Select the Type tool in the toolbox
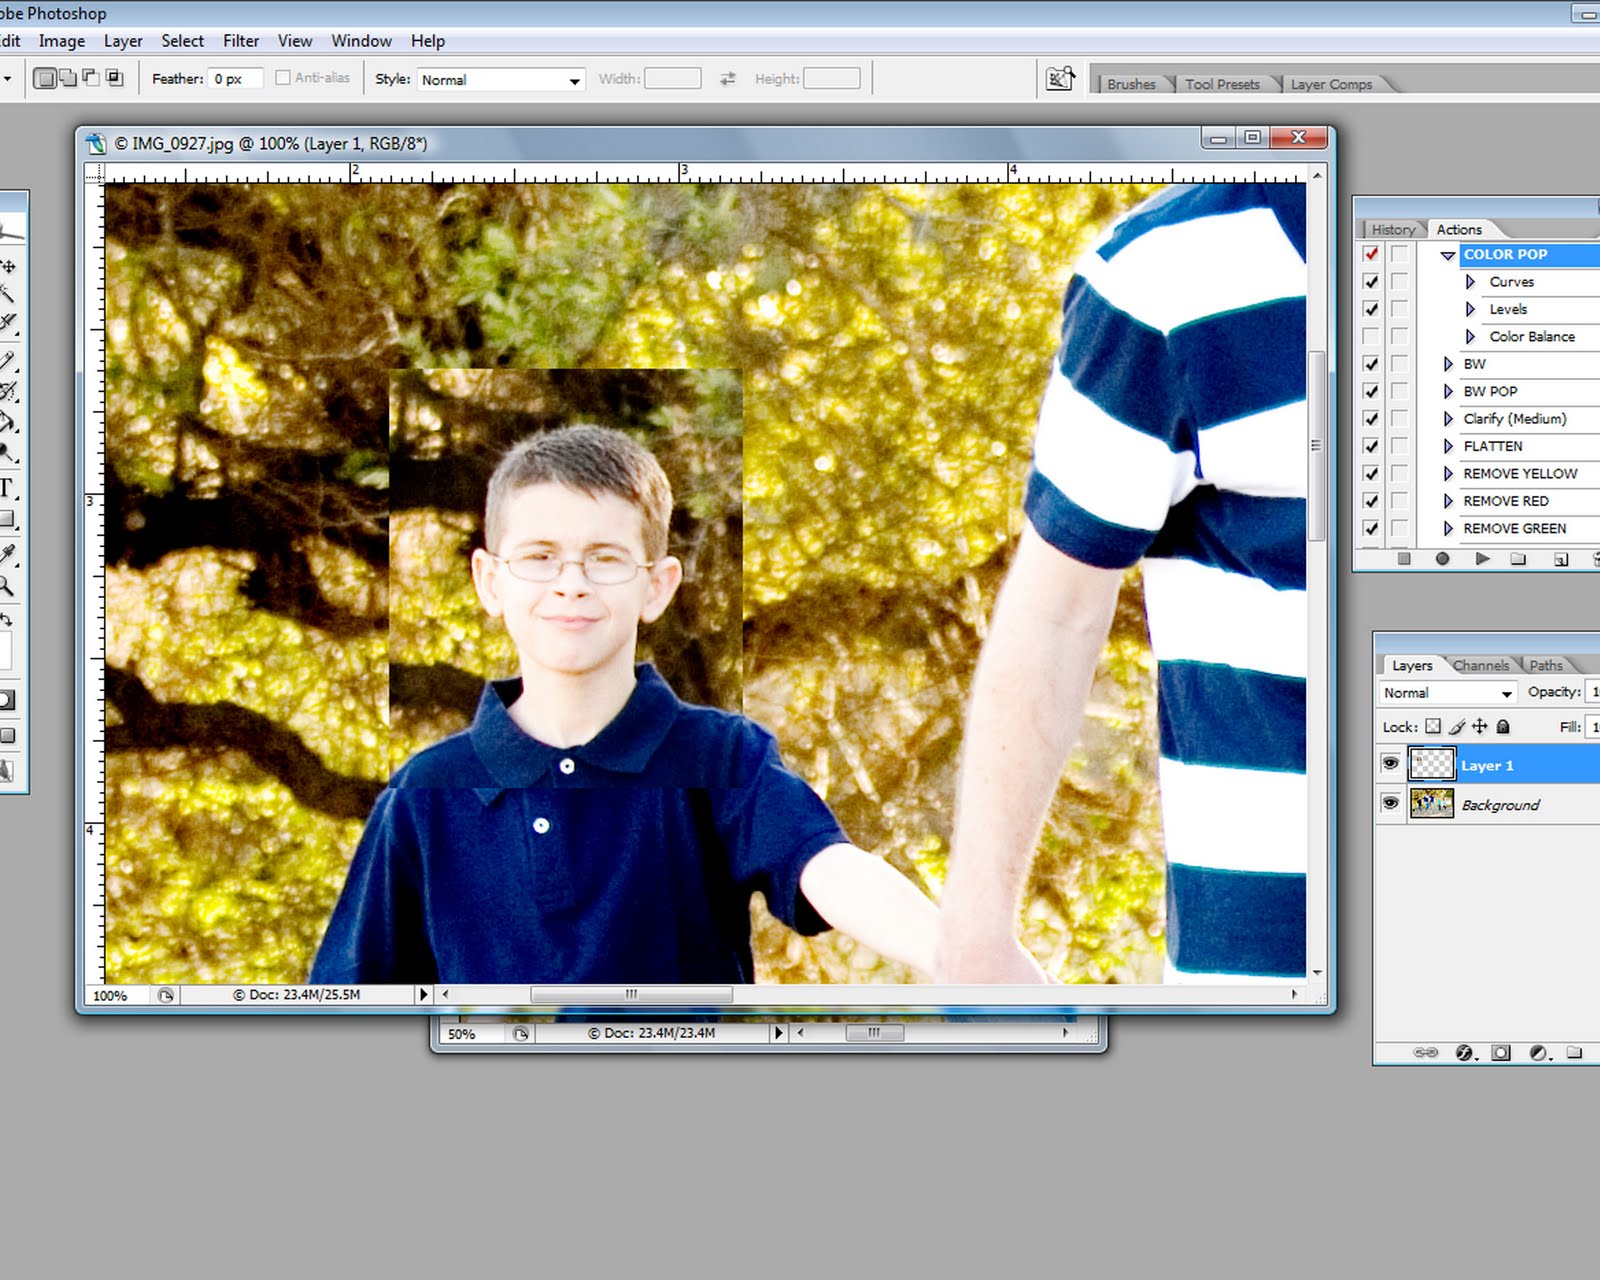This screenshot has width=1600, height=1280. tap(6, 488)
